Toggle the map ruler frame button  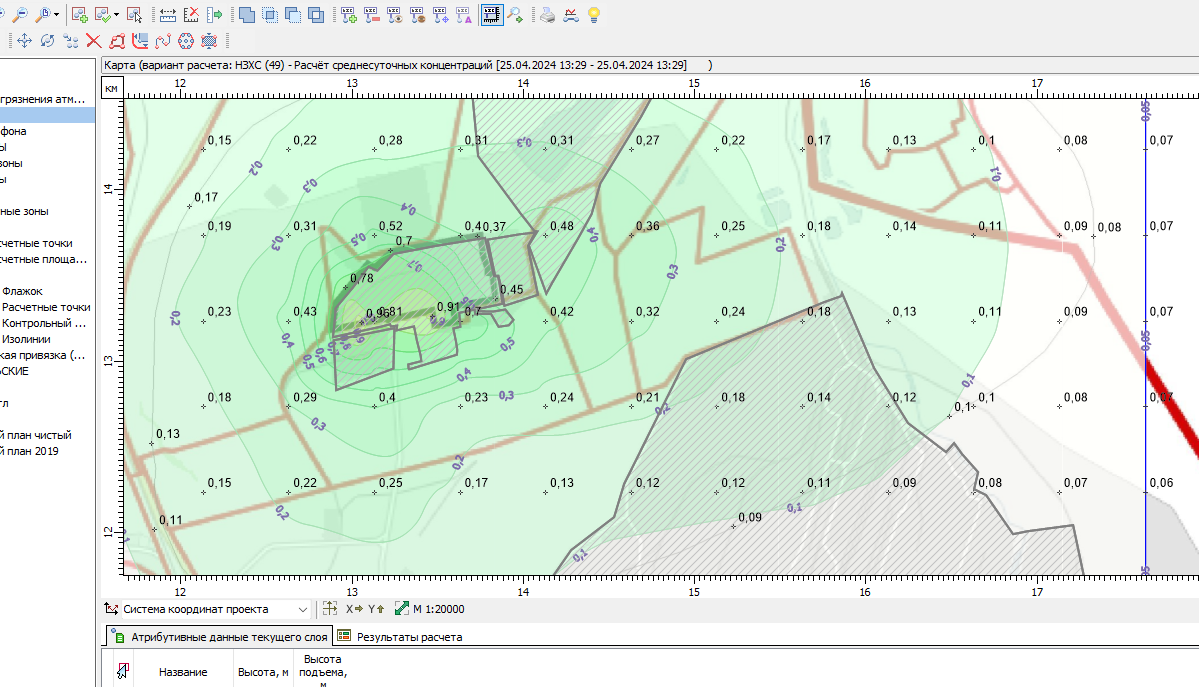pos(491,15)
